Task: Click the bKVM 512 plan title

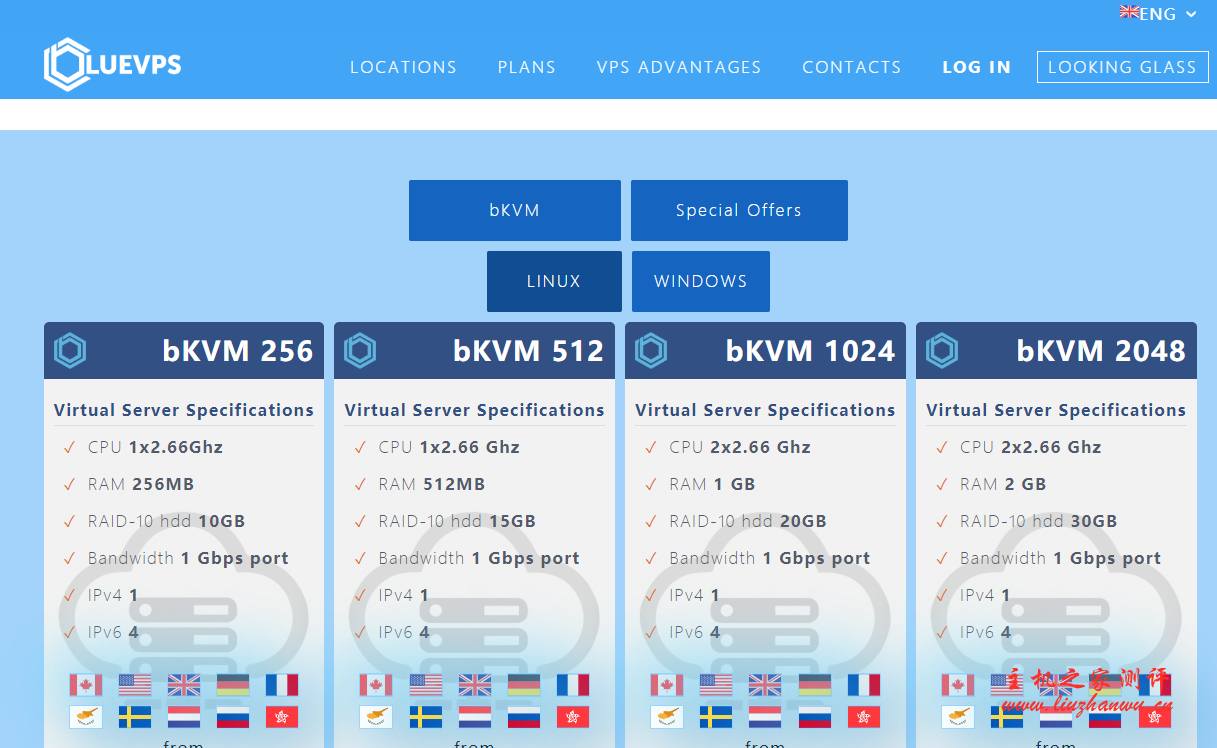Action: coord(529,351)
